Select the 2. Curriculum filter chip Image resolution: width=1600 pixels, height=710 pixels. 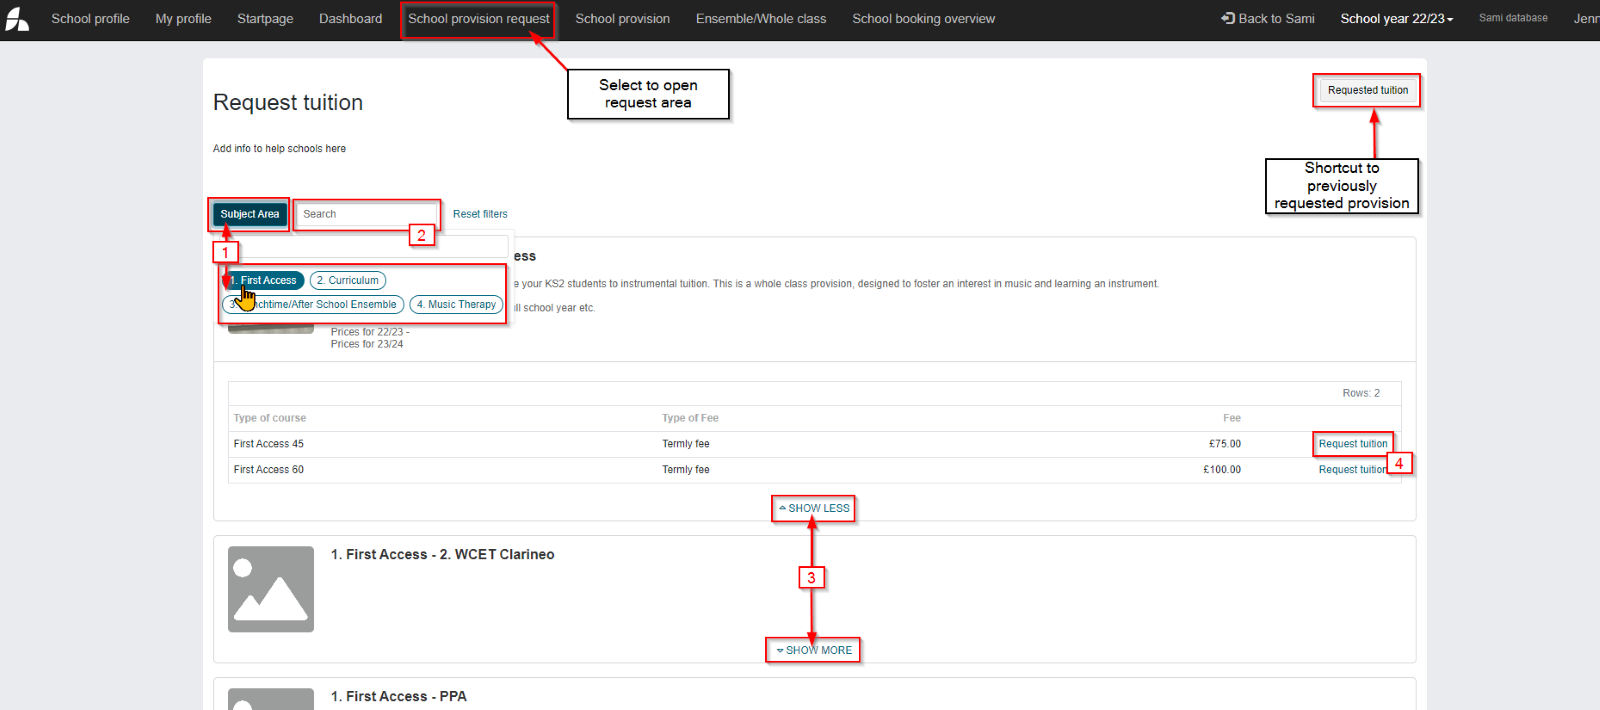[348, 281]
